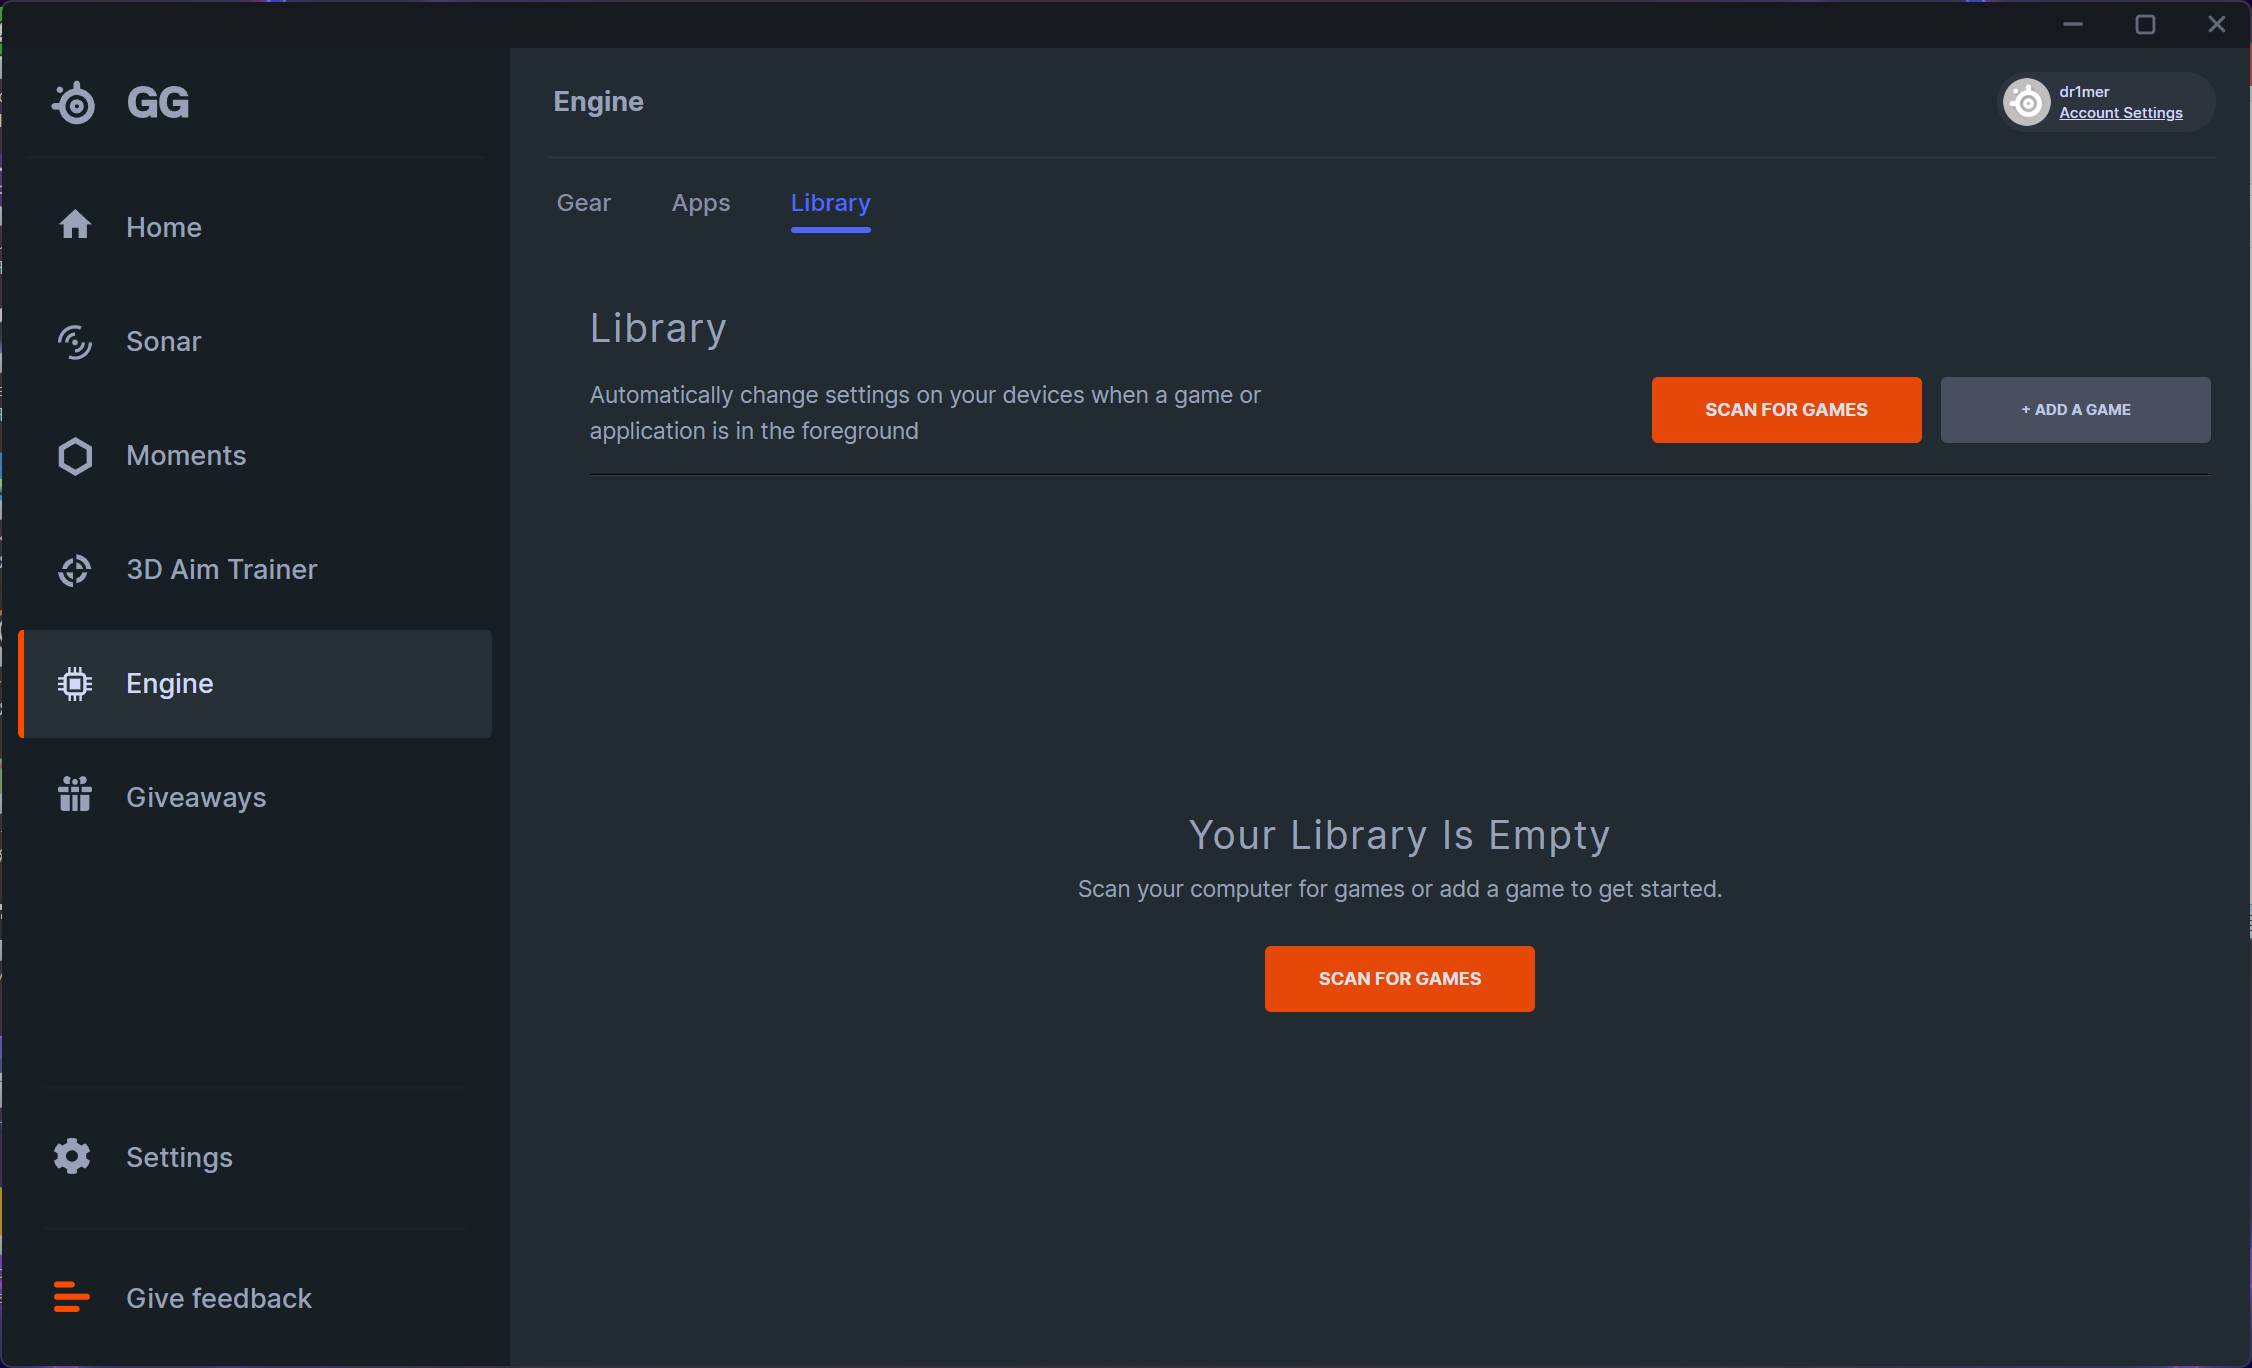Click the Giveaways gift icon
2252x1368 pixels.
tap(75, 796)
